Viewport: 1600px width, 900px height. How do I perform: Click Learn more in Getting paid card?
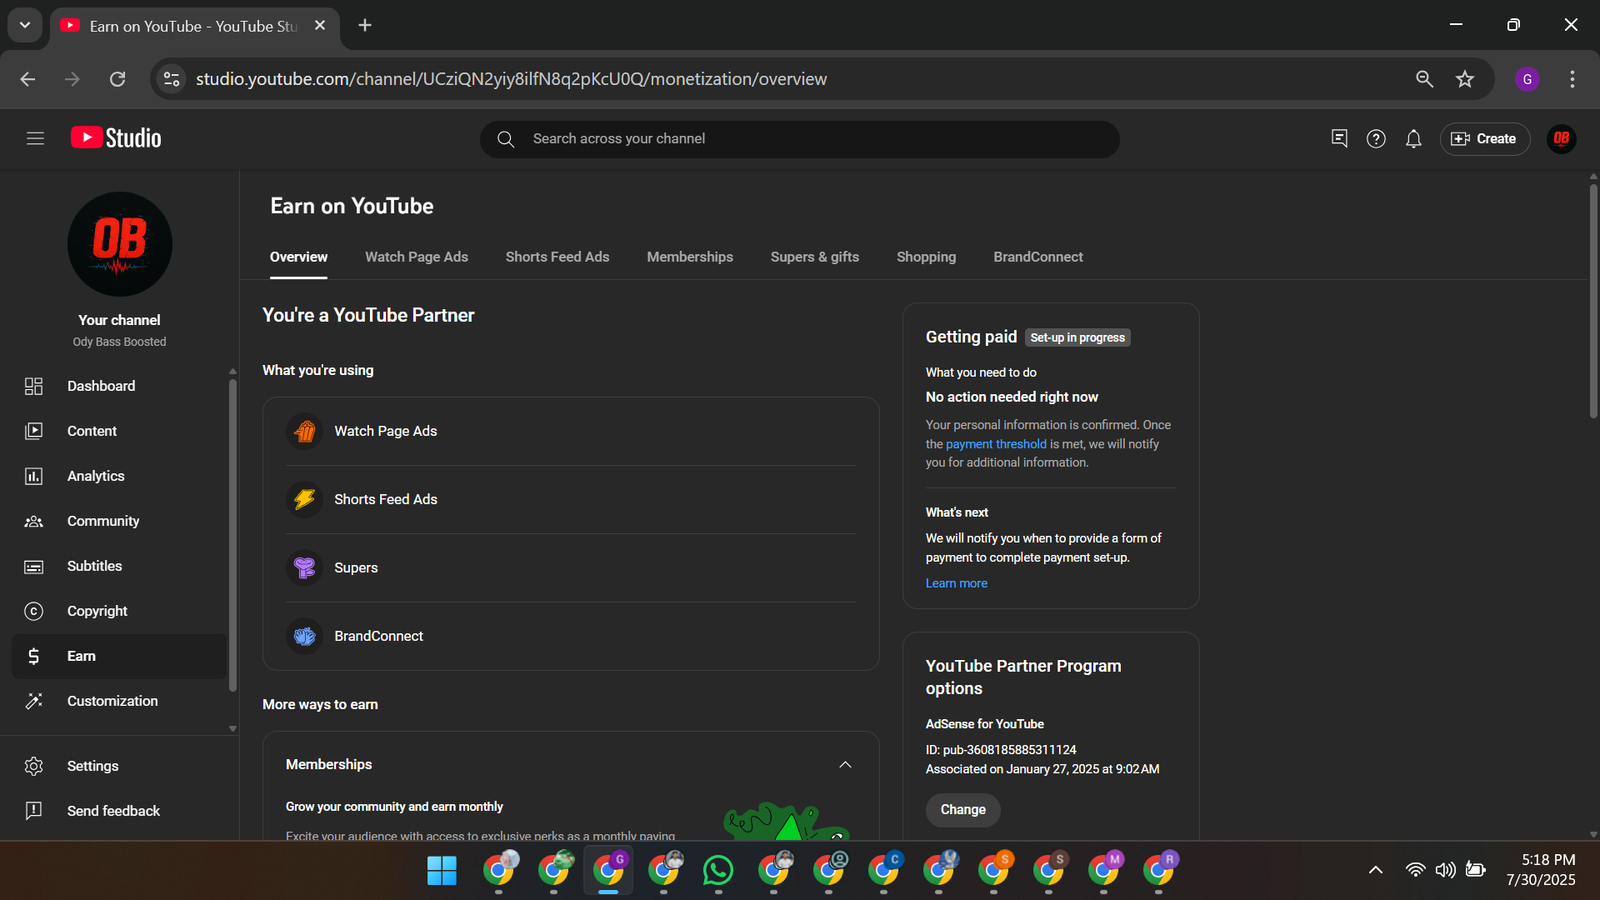[956, 583]
